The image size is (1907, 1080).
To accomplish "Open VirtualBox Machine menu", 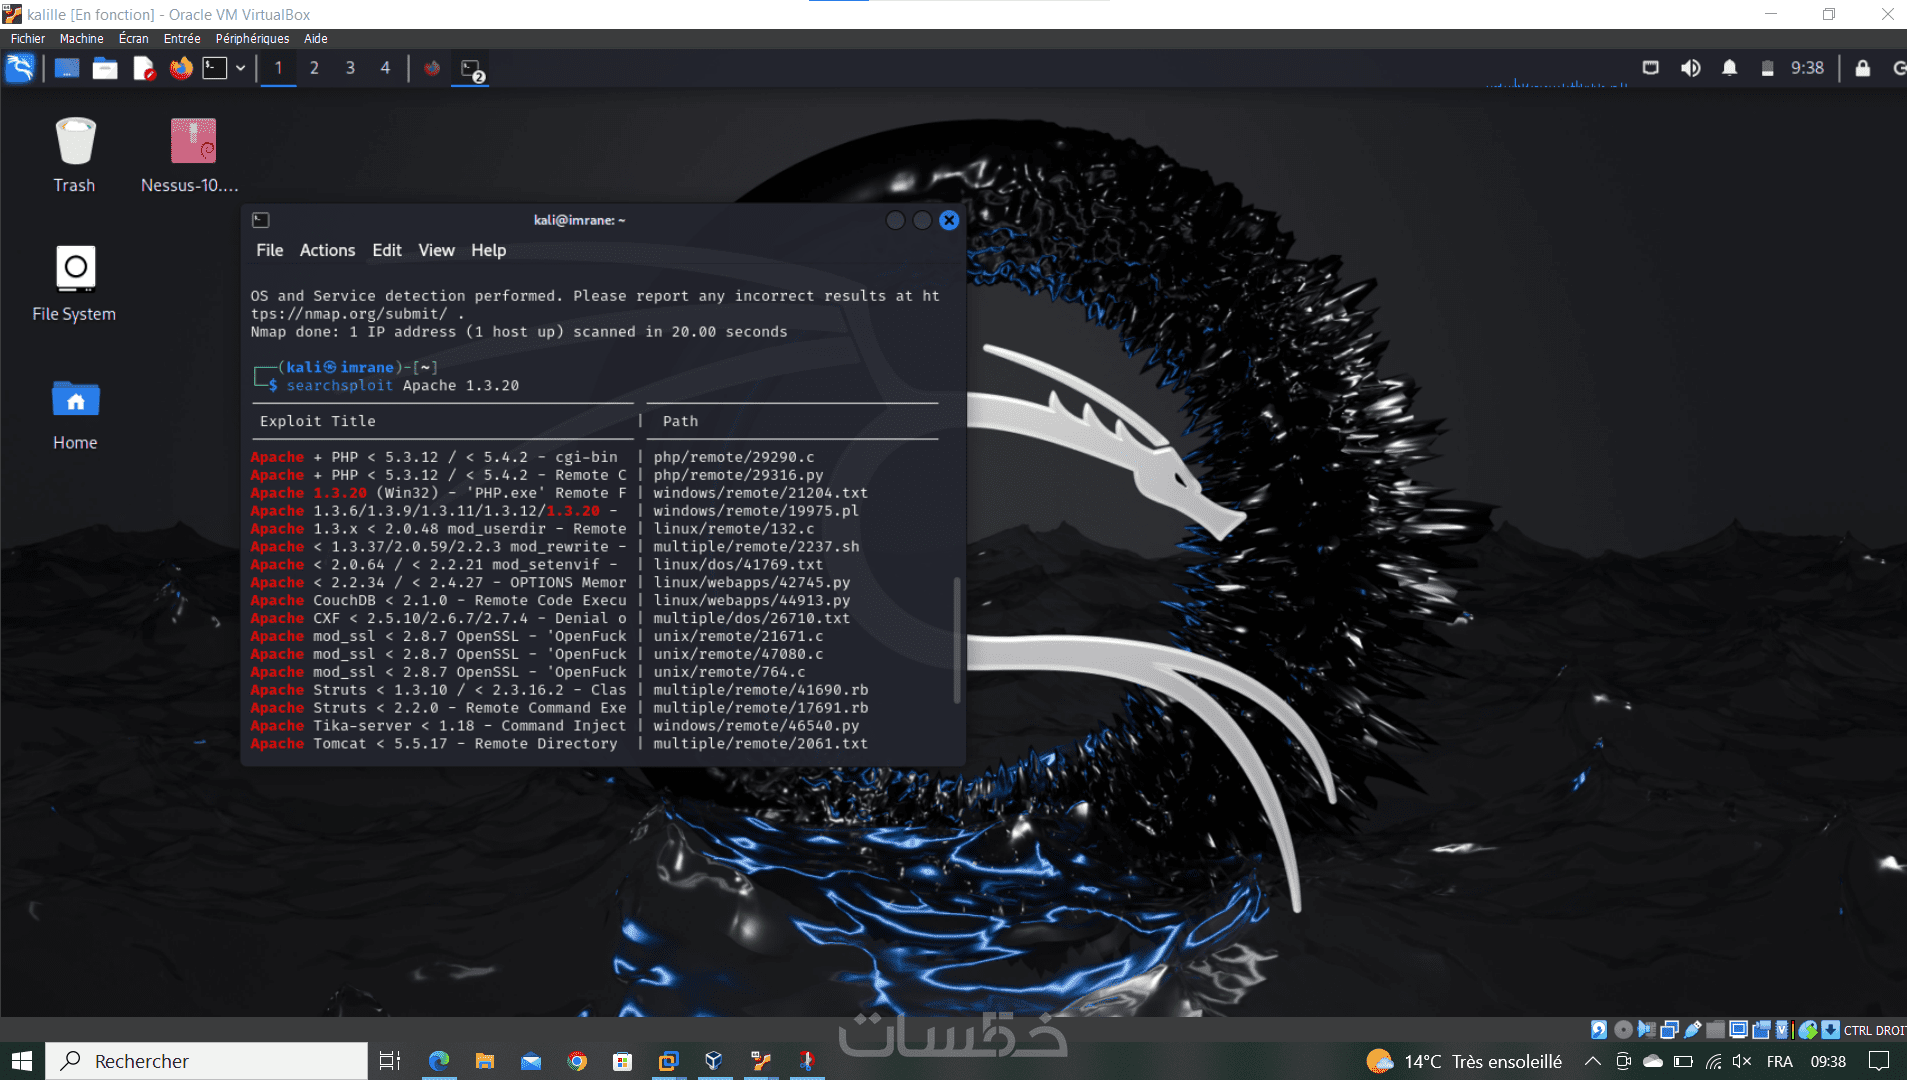I will point(81,38).
